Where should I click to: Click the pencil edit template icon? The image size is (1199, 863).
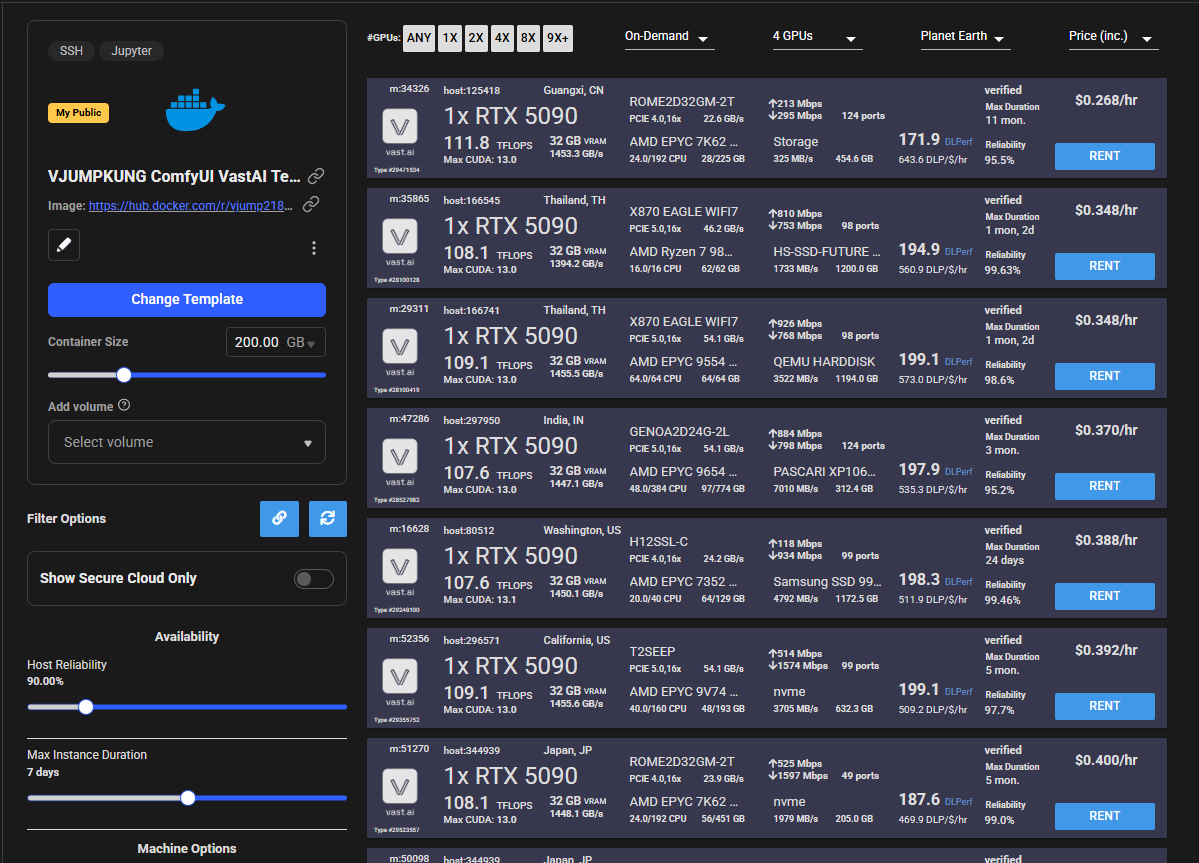pos(64,245)
